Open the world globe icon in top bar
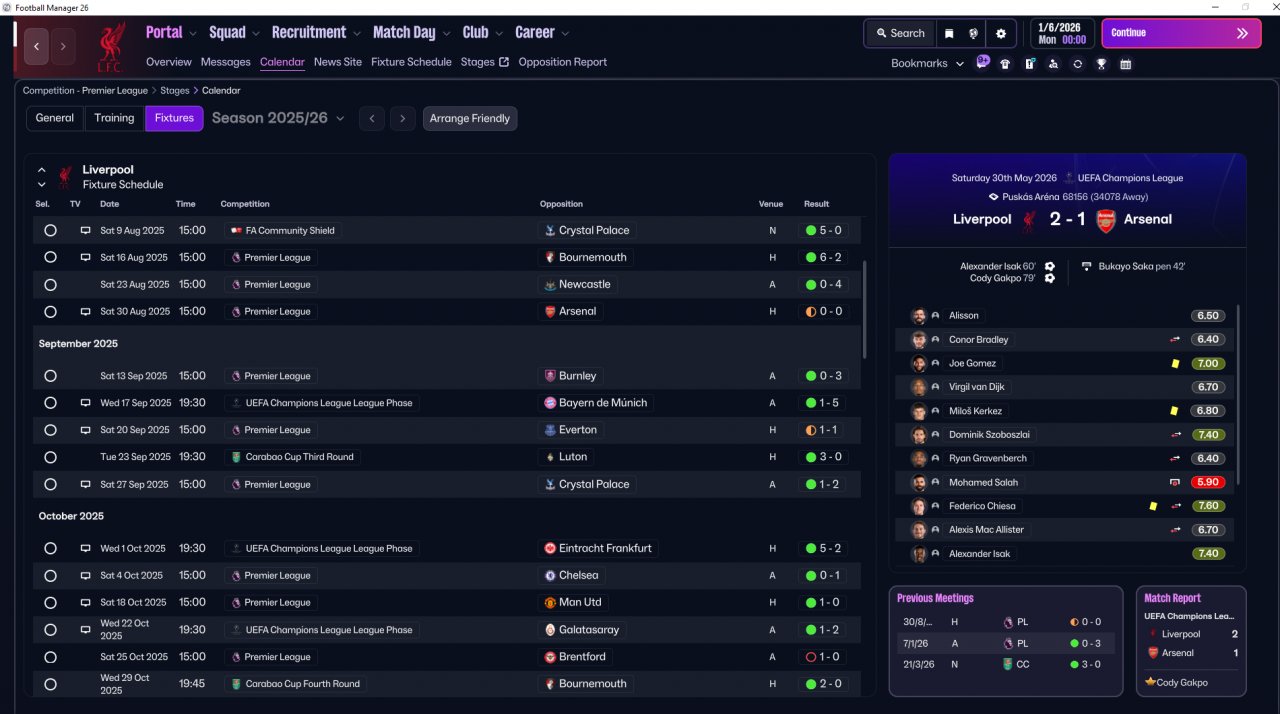The height and width of the screenshot is (714, 1280). (973, 33)
